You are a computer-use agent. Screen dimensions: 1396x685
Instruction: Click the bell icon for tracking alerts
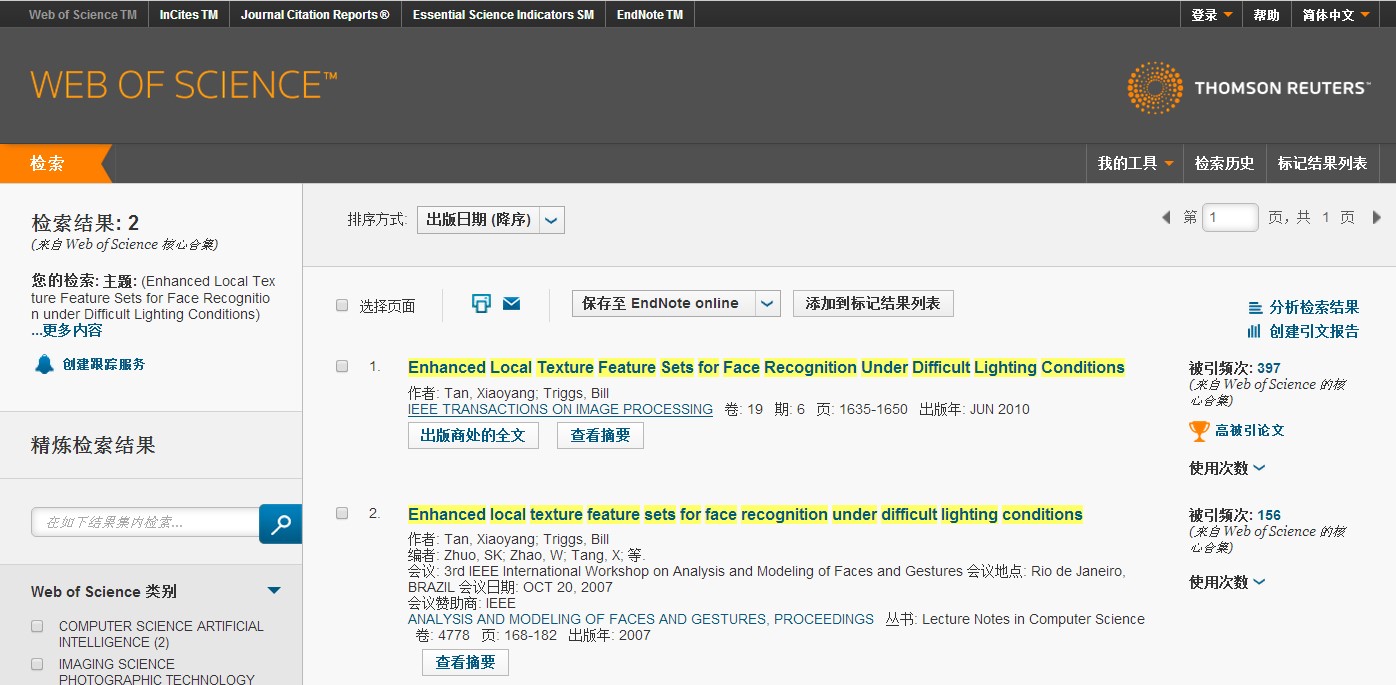[x=44, y=364]
